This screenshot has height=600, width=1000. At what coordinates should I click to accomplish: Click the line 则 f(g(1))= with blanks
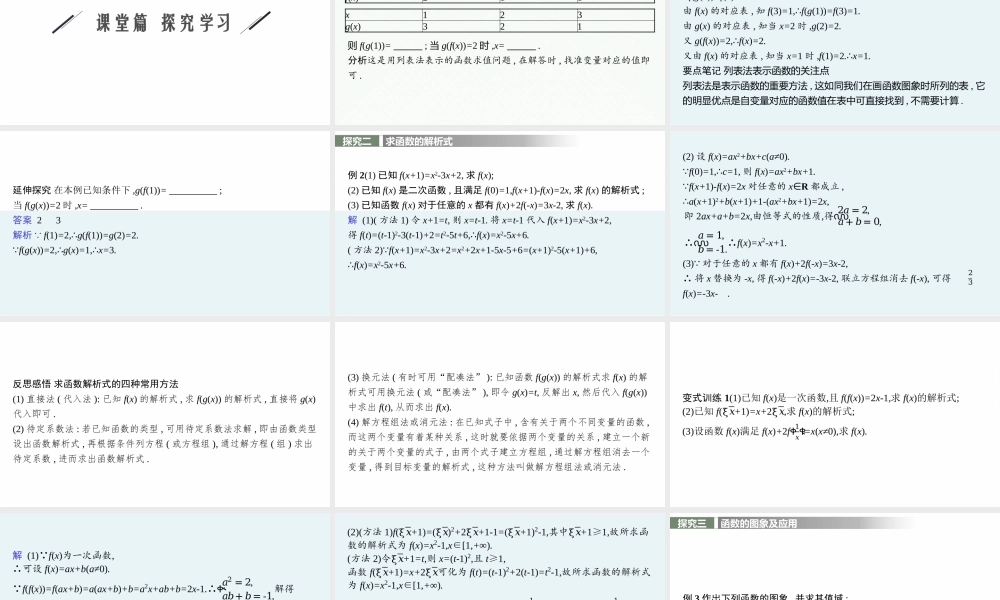444,46
